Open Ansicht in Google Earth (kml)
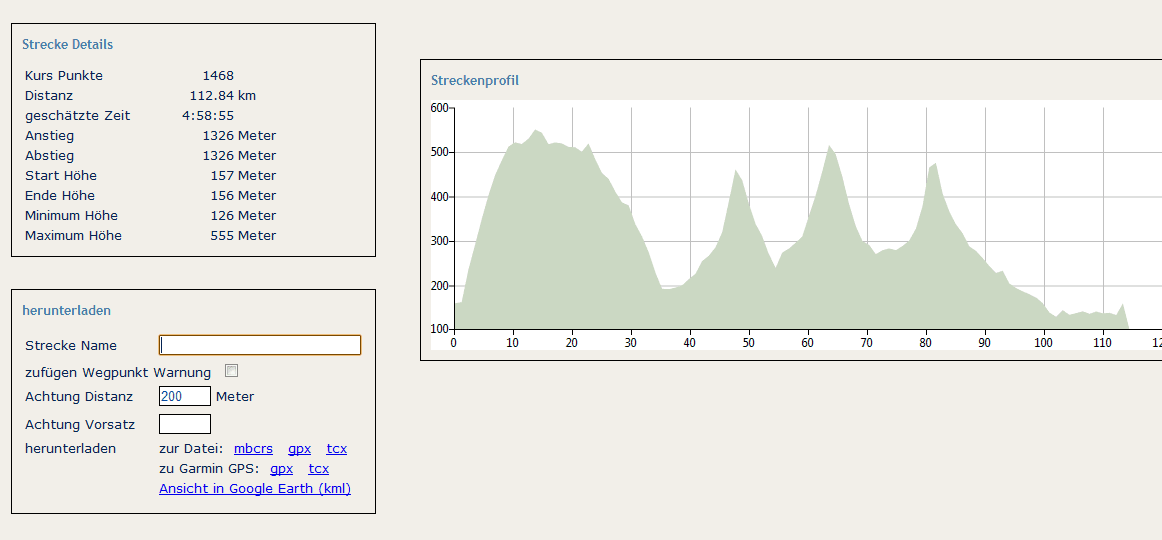Image resolution: width=1162 pixels, height=540 pixels. pos(255,489)
